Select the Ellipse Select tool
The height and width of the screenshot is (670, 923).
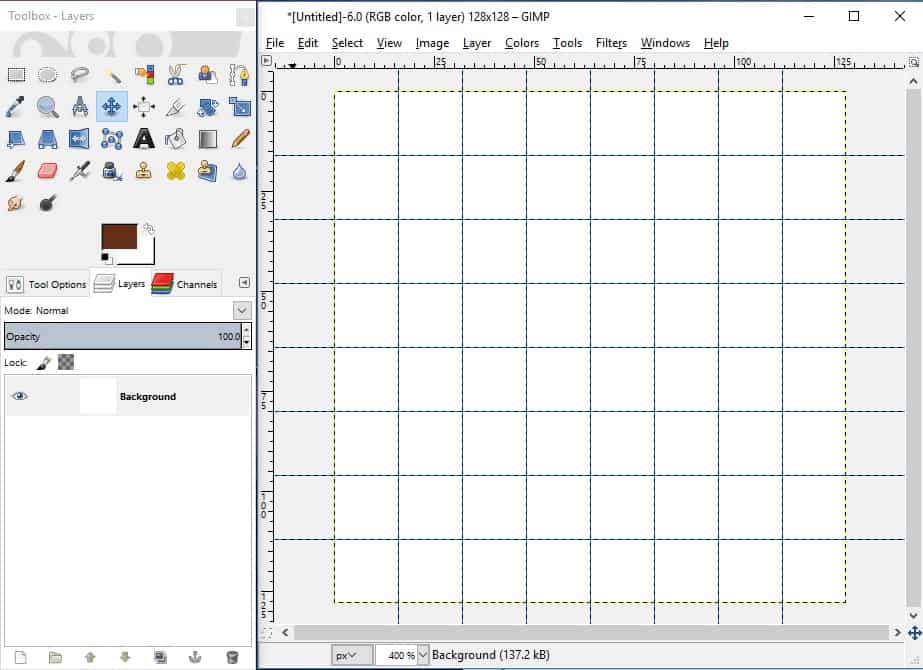click(x=48, y=74)
